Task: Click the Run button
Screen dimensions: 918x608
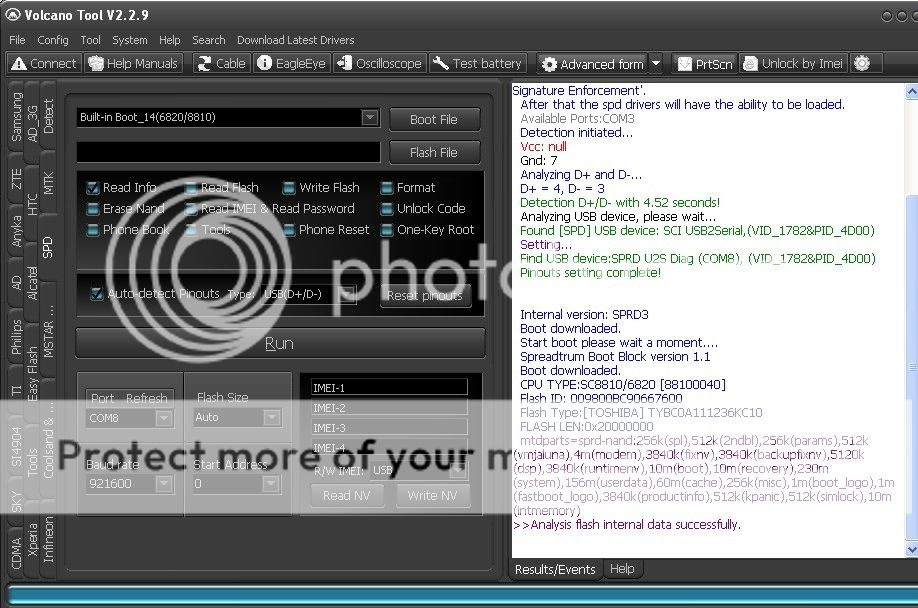Action: pos(280,343)
